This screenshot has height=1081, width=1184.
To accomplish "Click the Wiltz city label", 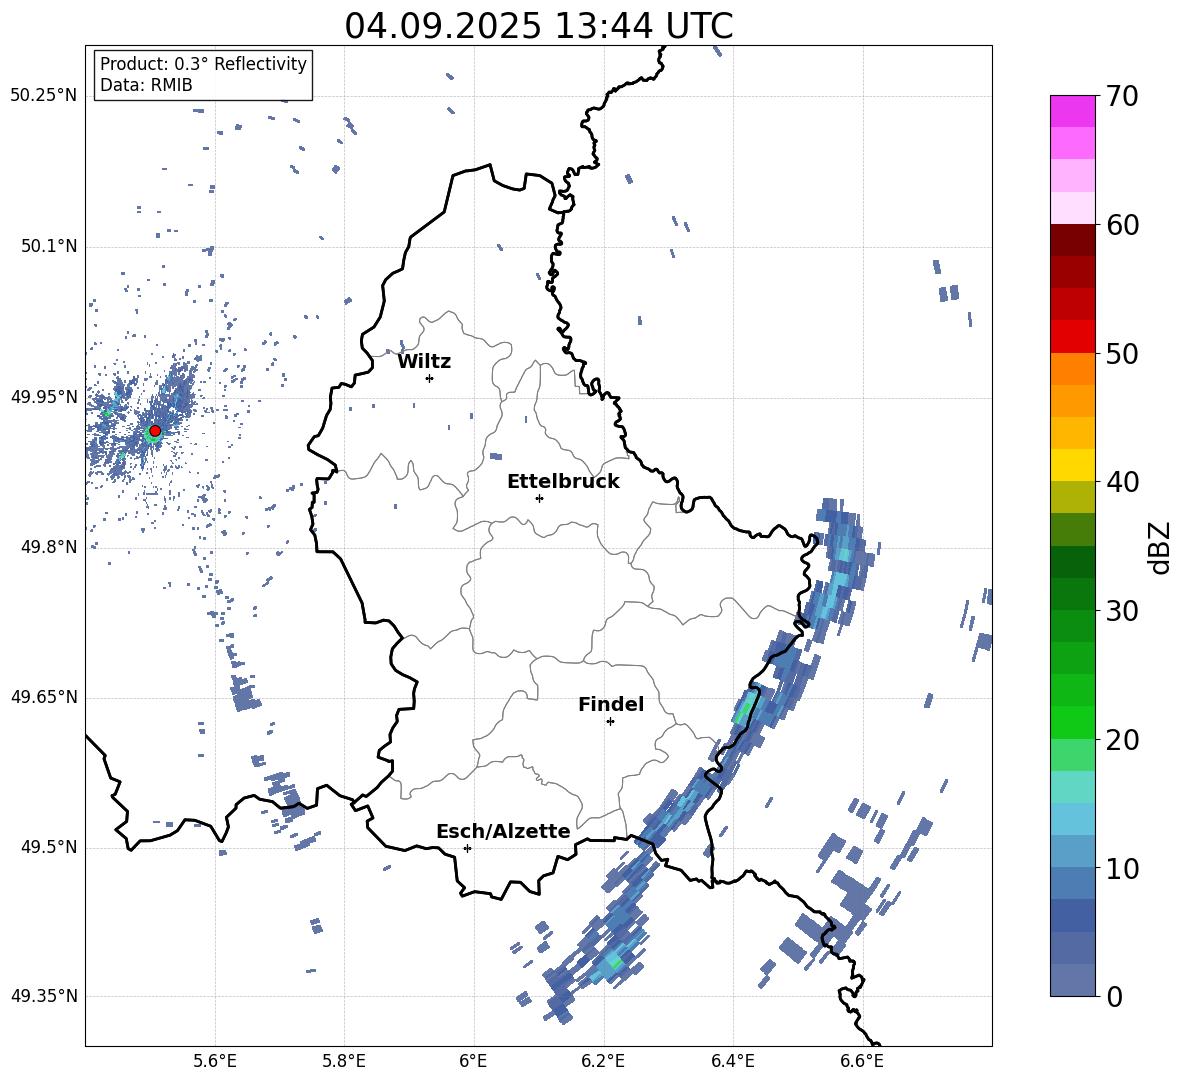I will pyautogui.click(x=424, y=362).
